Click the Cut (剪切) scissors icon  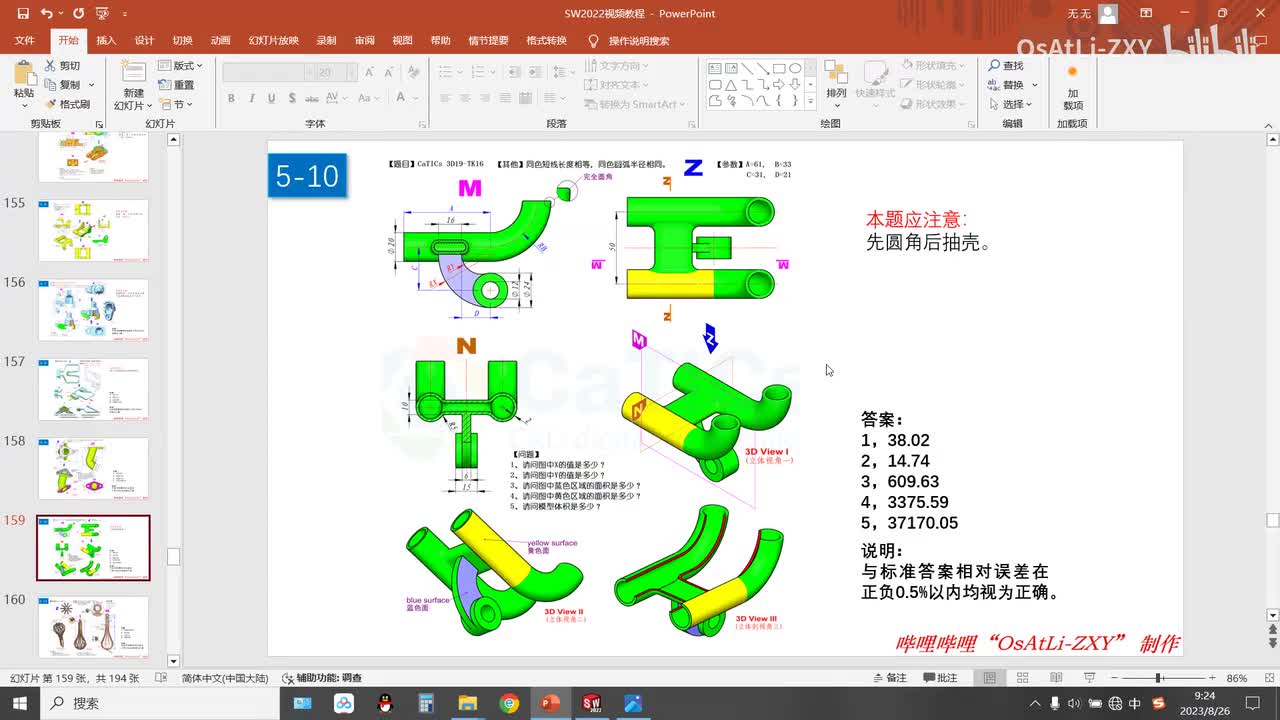tap(50, 66)
